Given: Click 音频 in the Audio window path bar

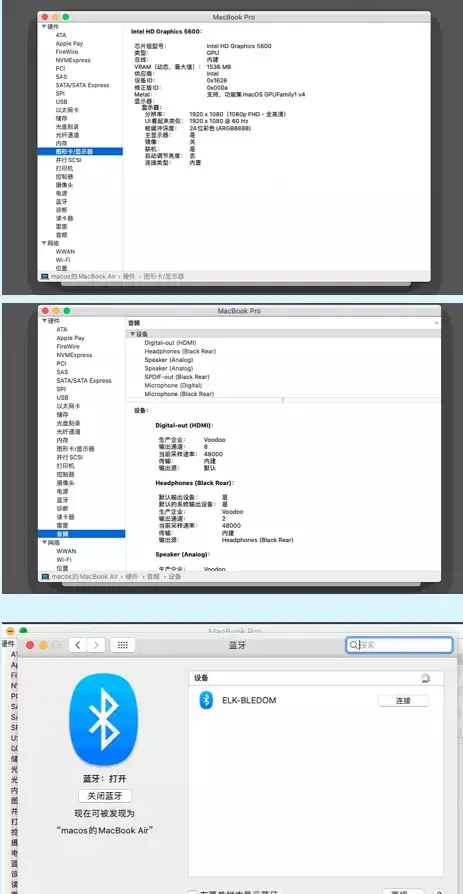Looking at the screenshot, I should (153, 576).
